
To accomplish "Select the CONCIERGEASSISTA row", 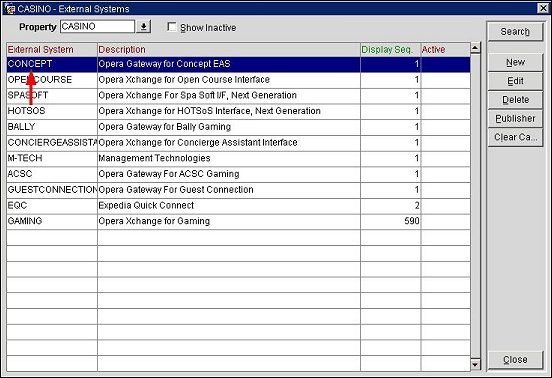I will (238, 143).
